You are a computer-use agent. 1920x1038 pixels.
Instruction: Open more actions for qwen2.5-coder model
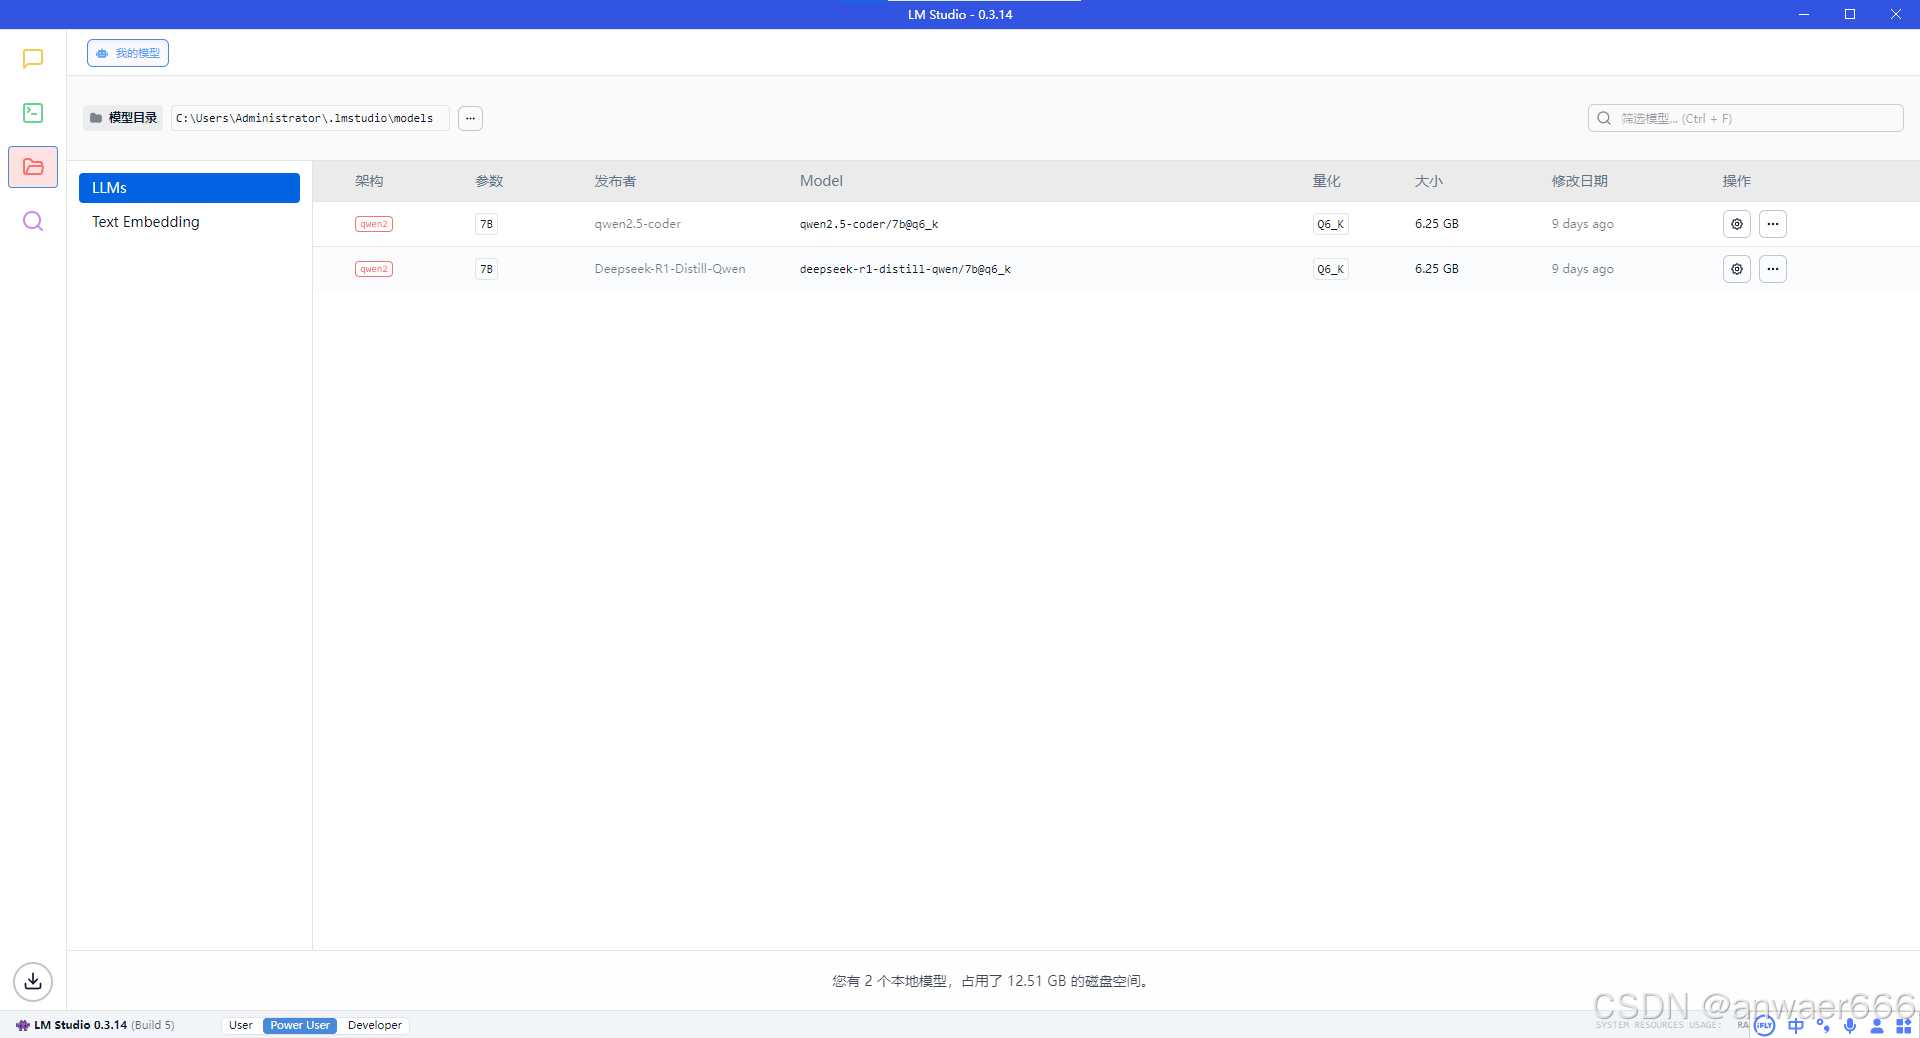click(1773, 224)
